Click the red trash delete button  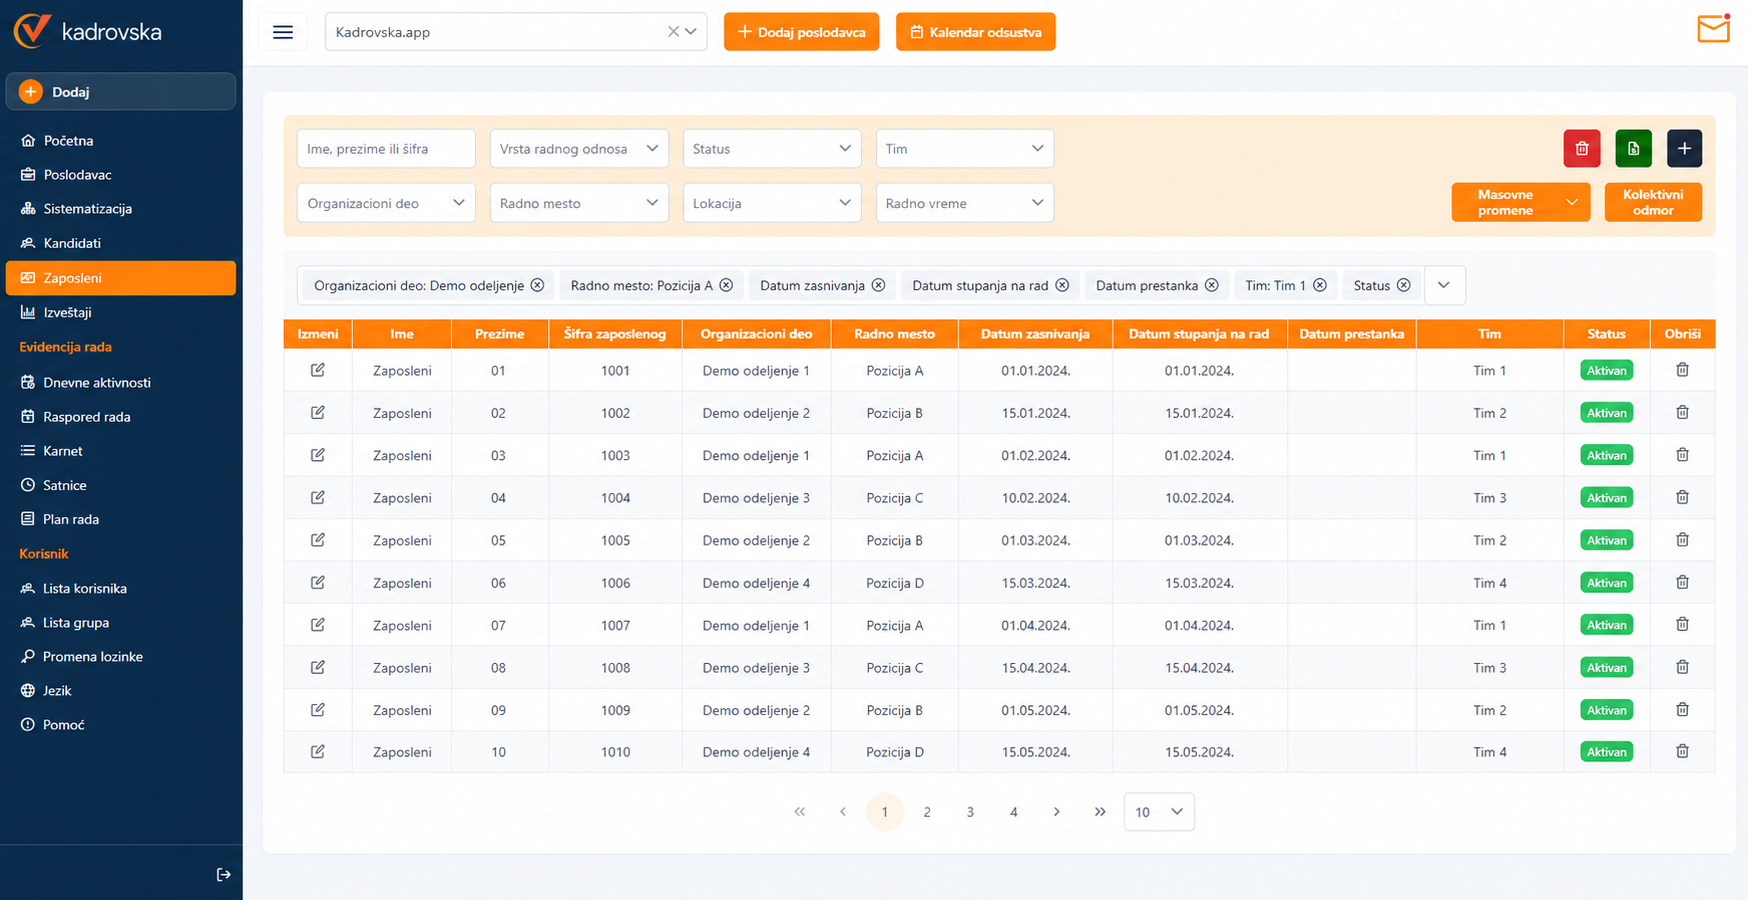1581,149
